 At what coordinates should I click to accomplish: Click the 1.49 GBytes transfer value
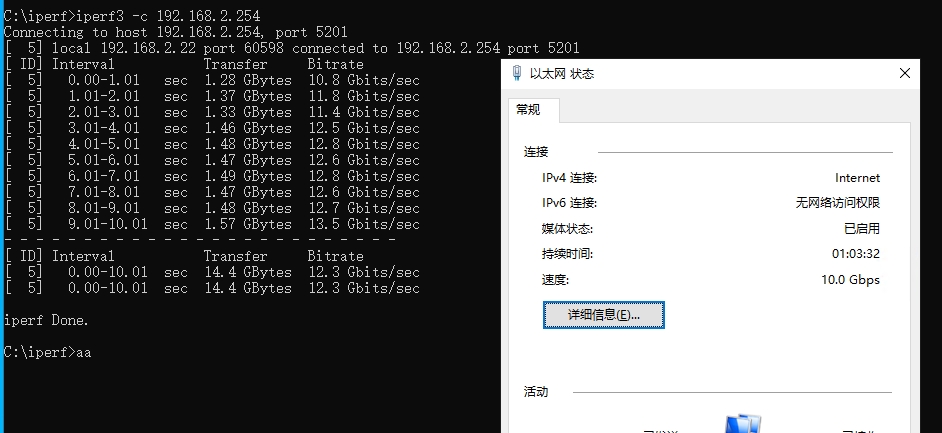[x=248, y=176]
